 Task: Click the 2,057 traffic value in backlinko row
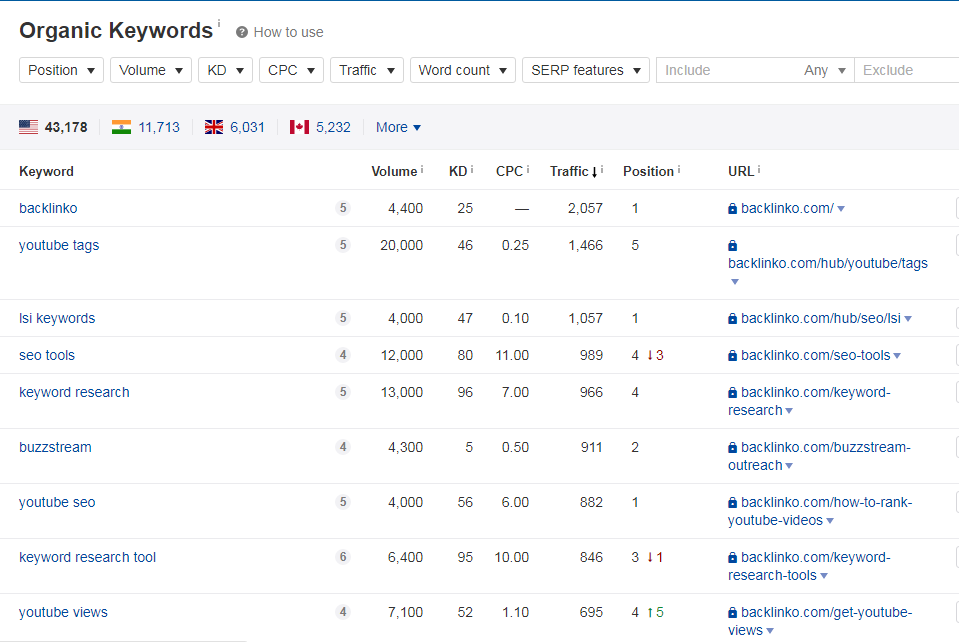pos(585,208)
